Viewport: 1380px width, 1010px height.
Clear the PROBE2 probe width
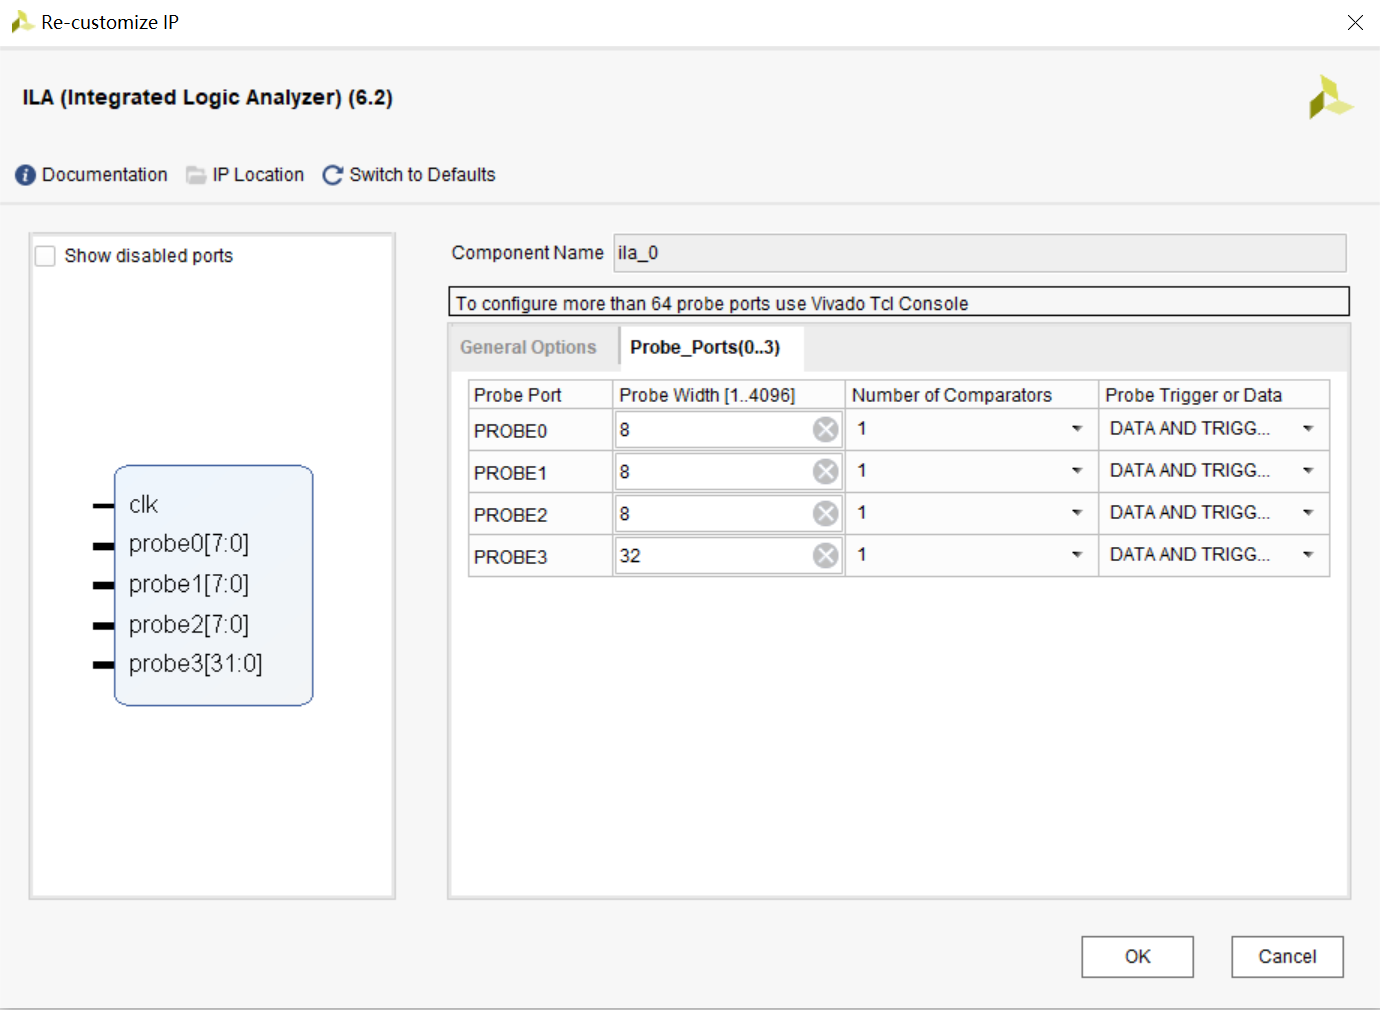[x=826, y=514]
